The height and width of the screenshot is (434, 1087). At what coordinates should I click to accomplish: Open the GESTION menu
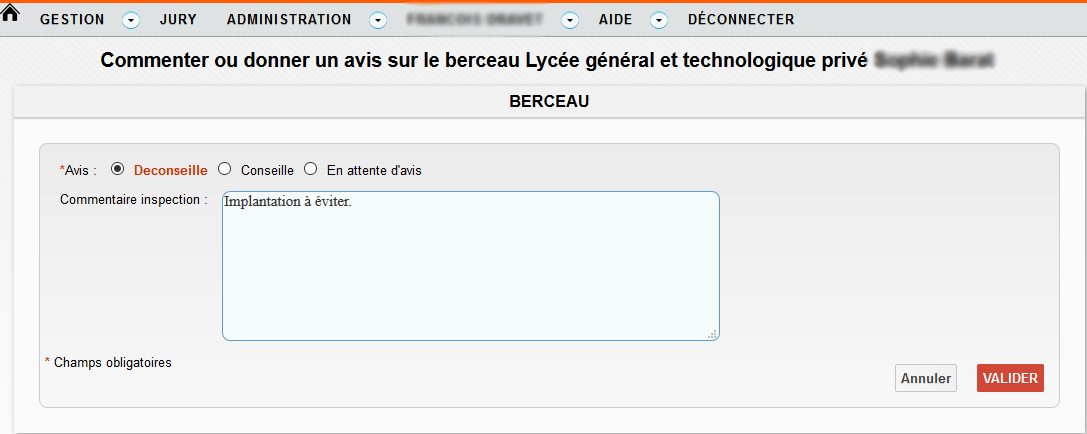point(72,20)
